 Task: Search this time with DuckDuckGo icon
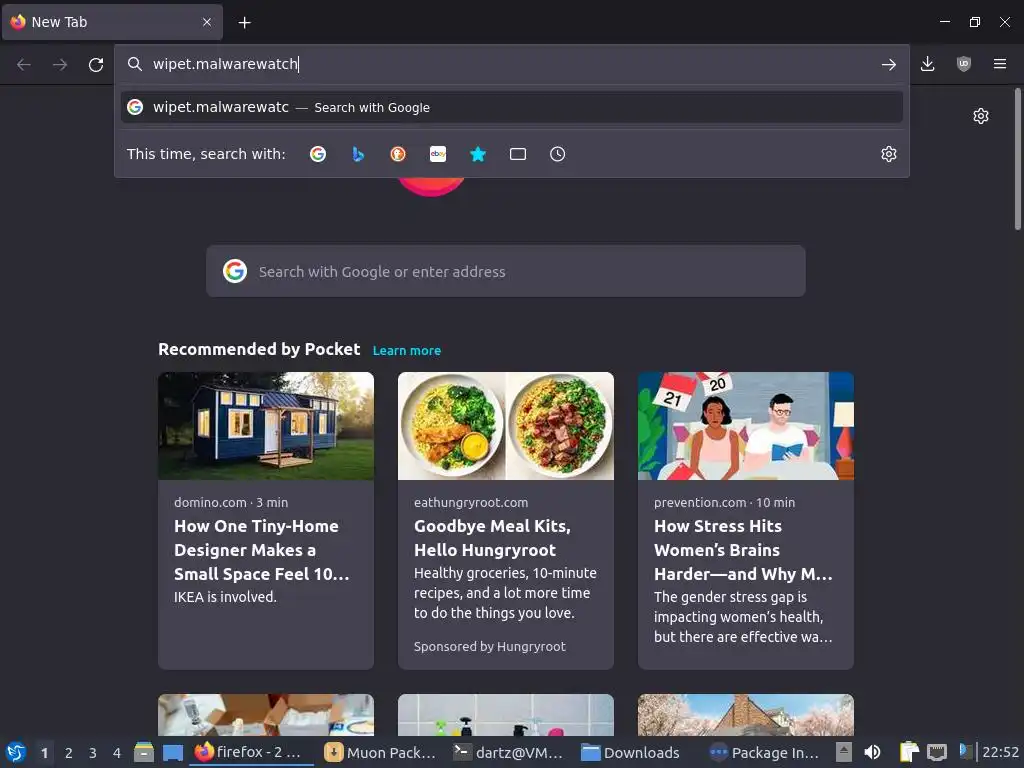pyautogui.click(x=398, y=154)
